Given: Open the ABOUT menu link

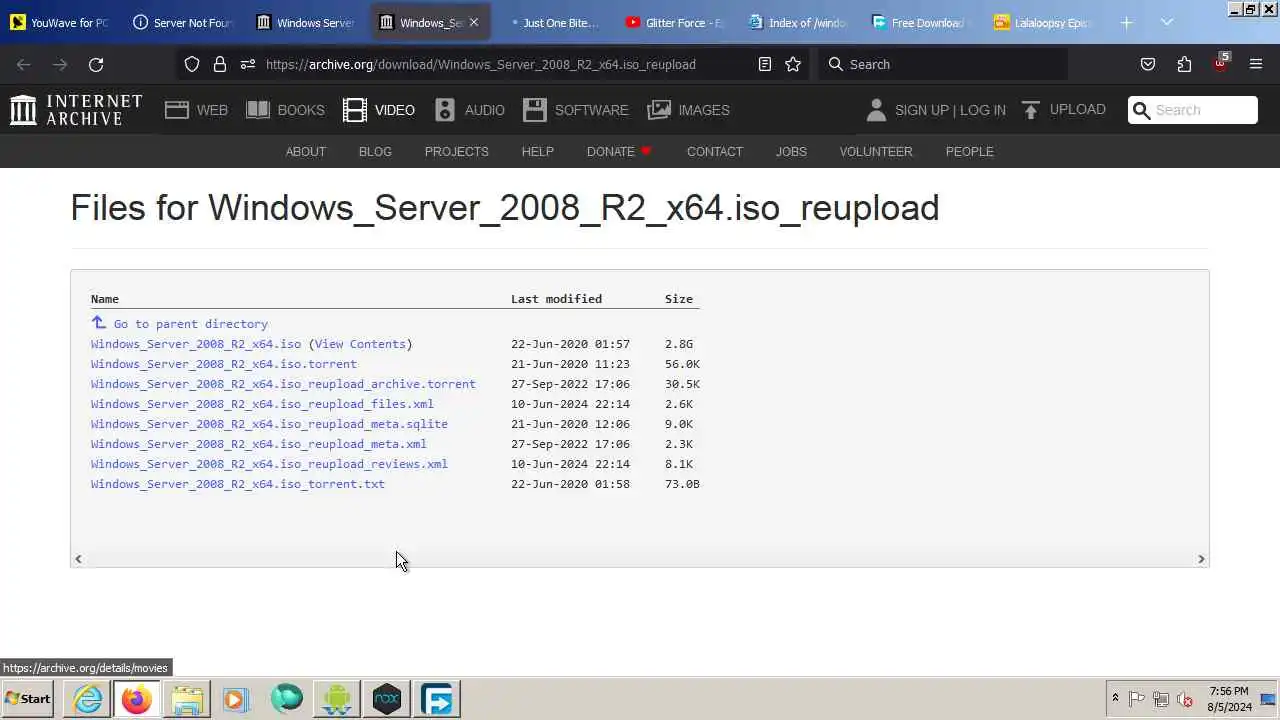Looking at the screenshot, I should point(306,152).
